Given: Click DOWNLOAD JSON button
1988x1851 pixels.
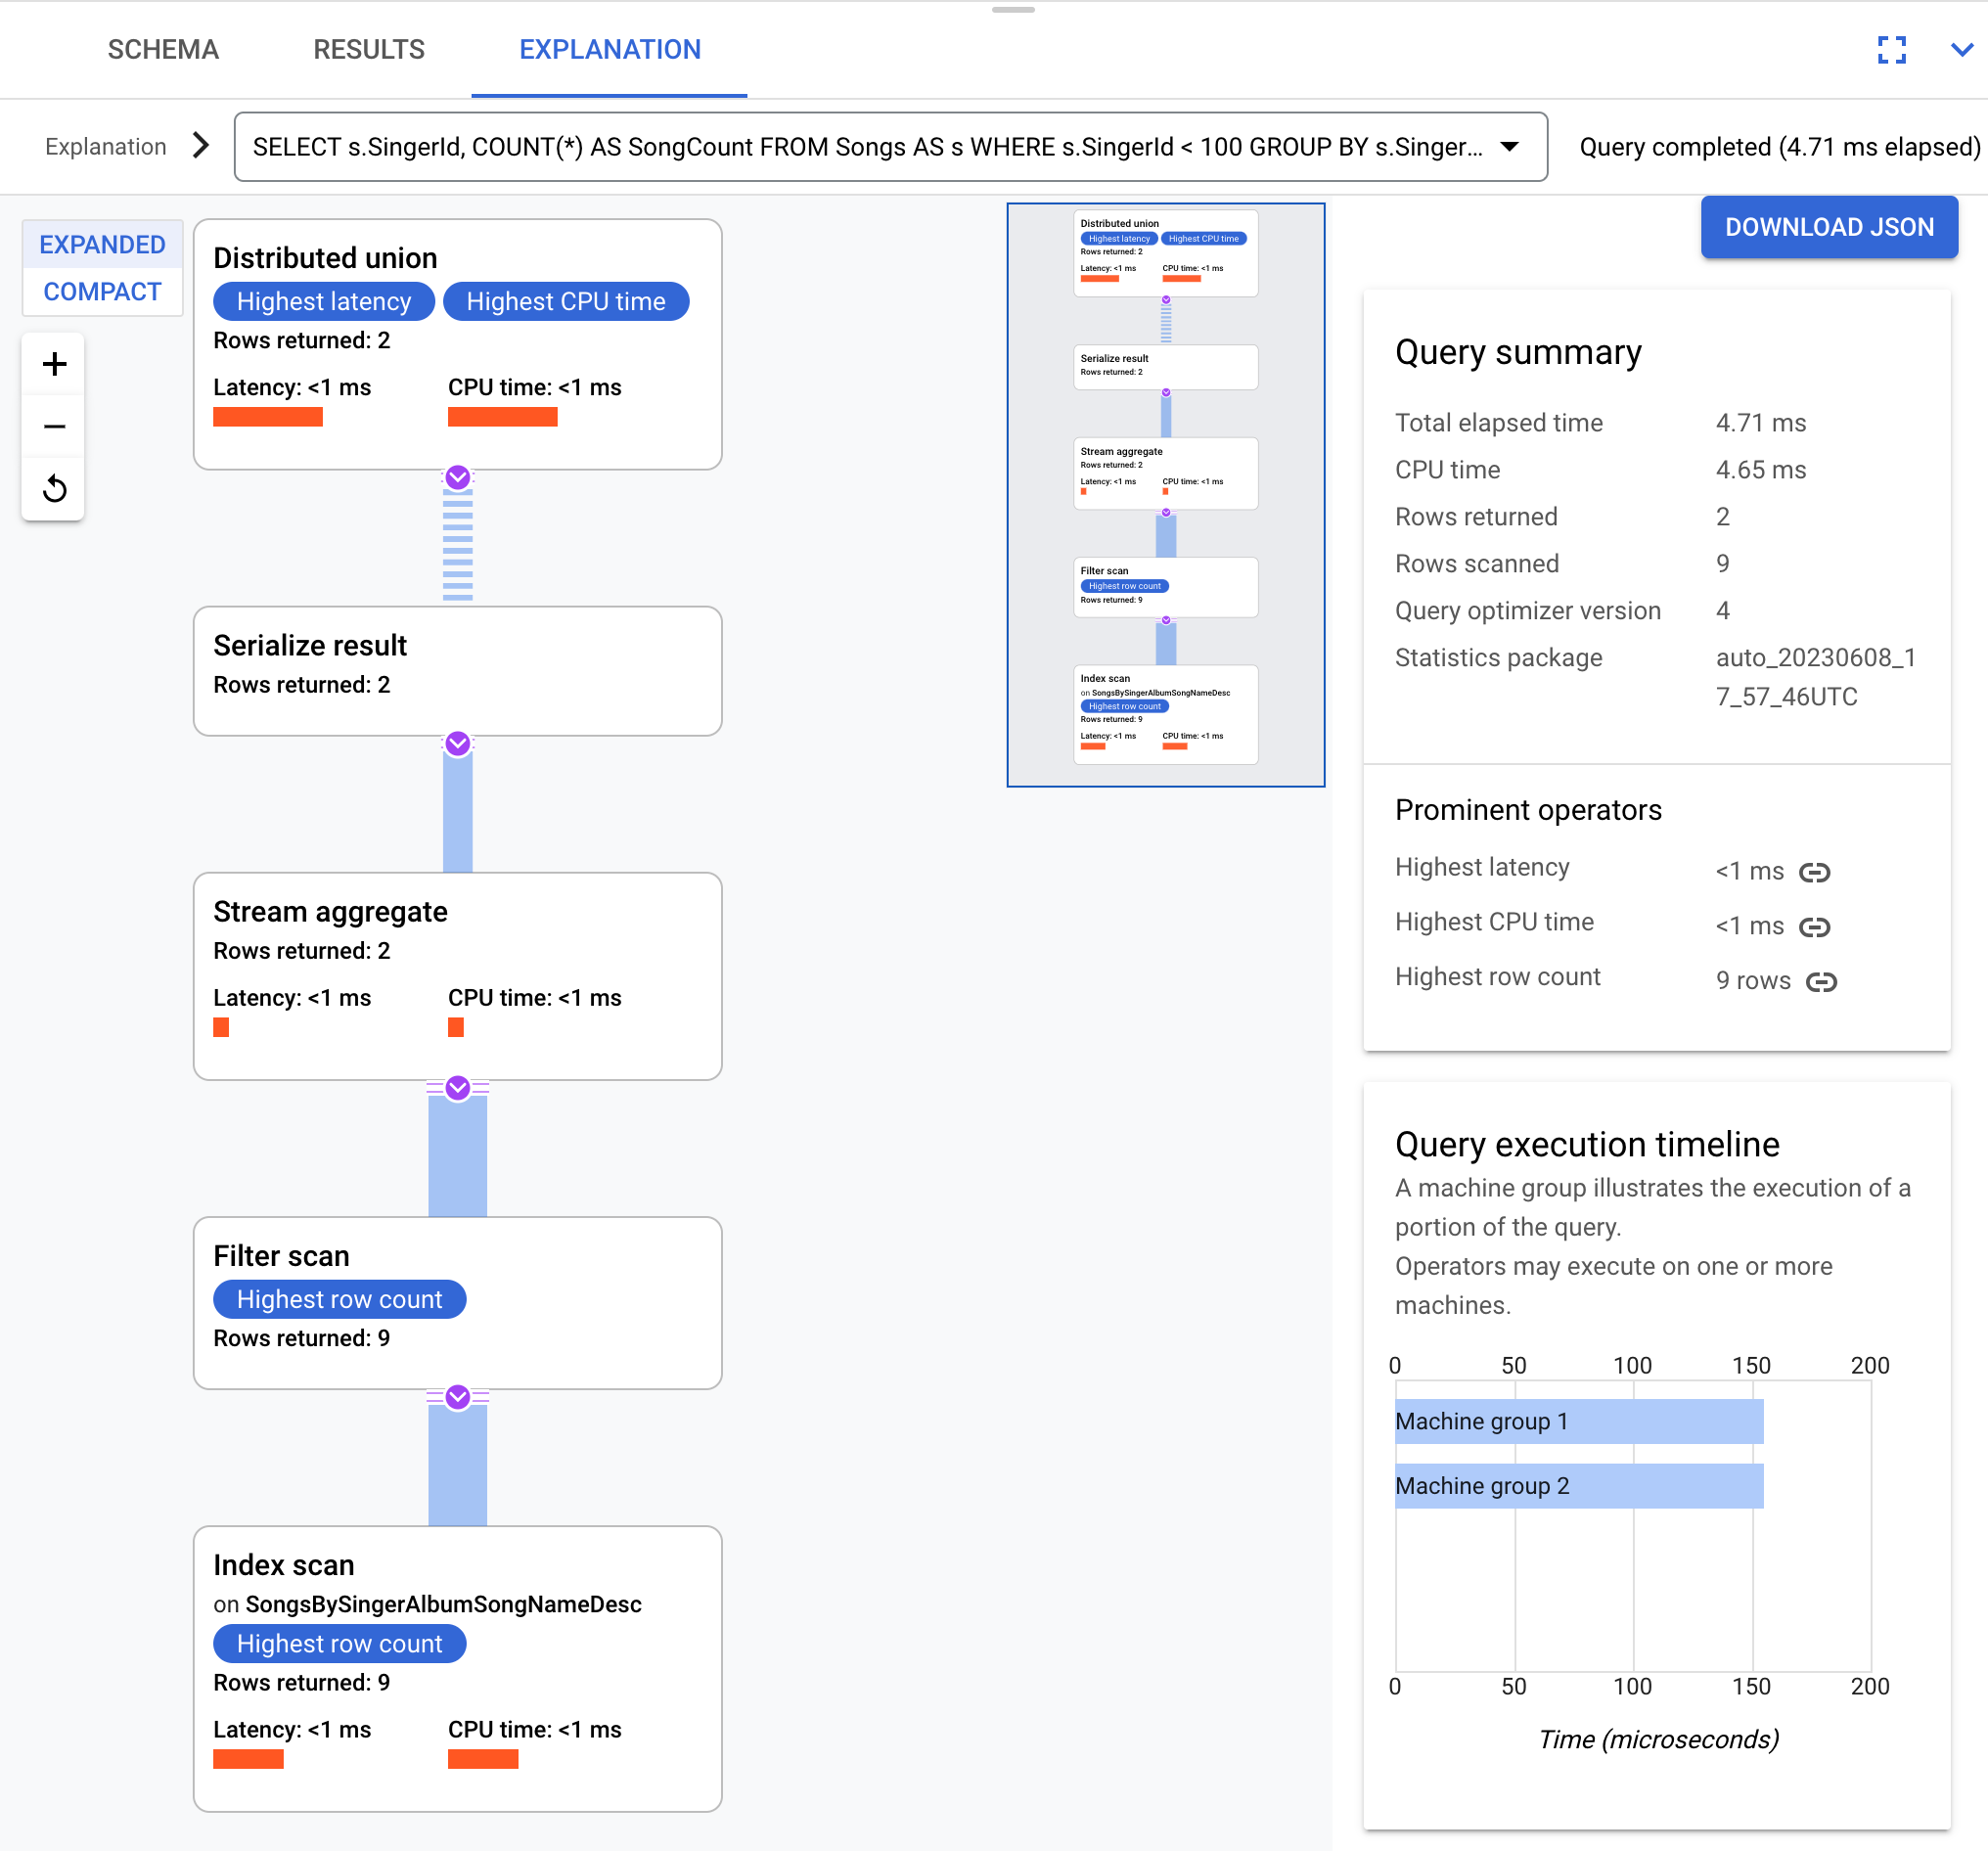Looking at the screenshot, I should point(1828,228).
